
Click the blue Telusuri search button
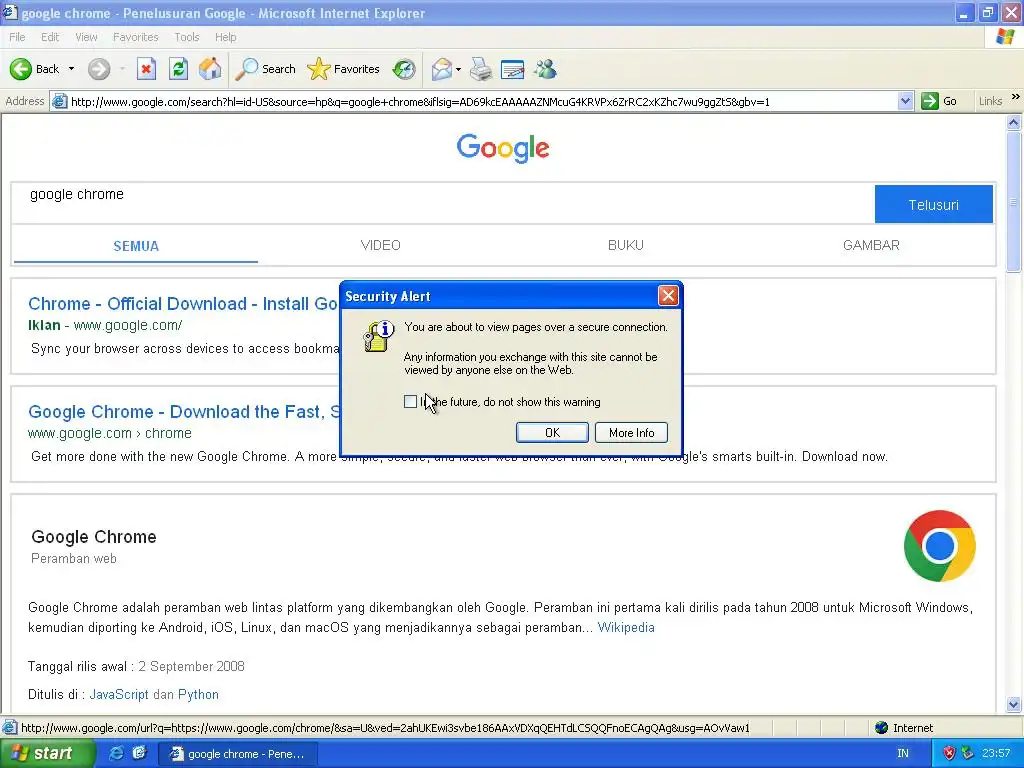pyautogui.click(x=934, y=204)
